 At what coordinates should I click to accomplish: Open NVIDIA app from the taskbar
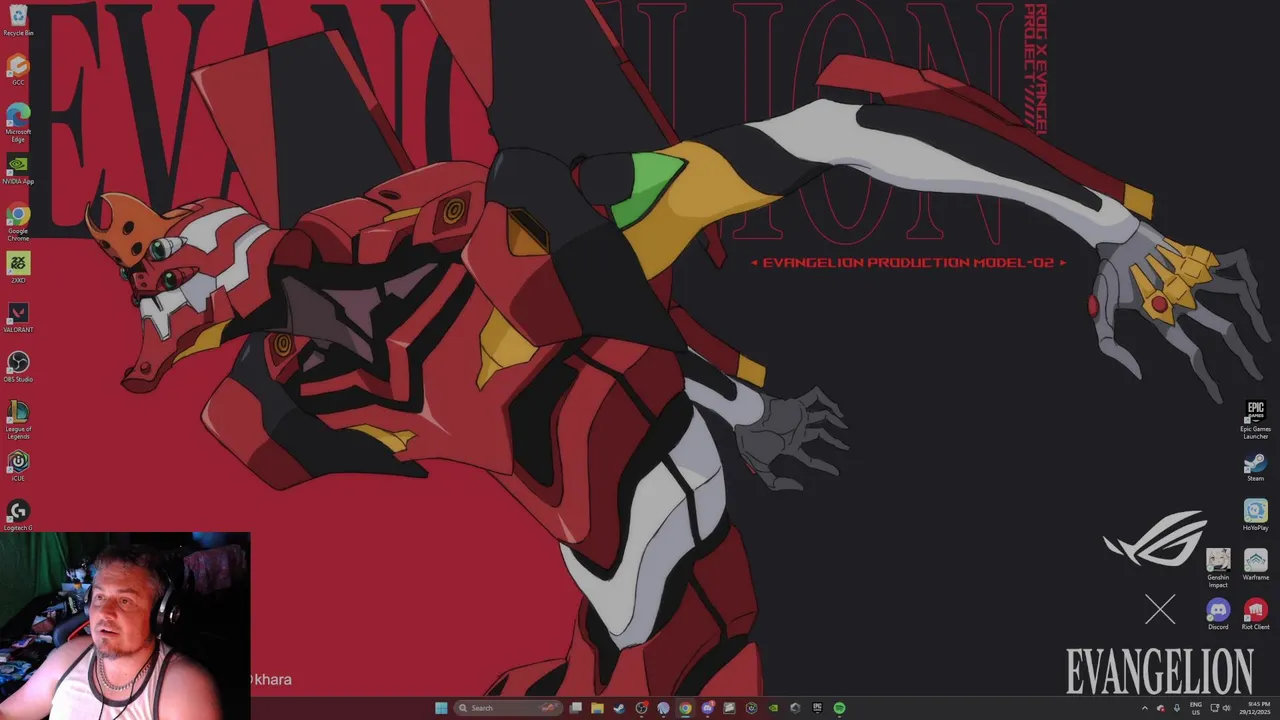click(773, 708)
